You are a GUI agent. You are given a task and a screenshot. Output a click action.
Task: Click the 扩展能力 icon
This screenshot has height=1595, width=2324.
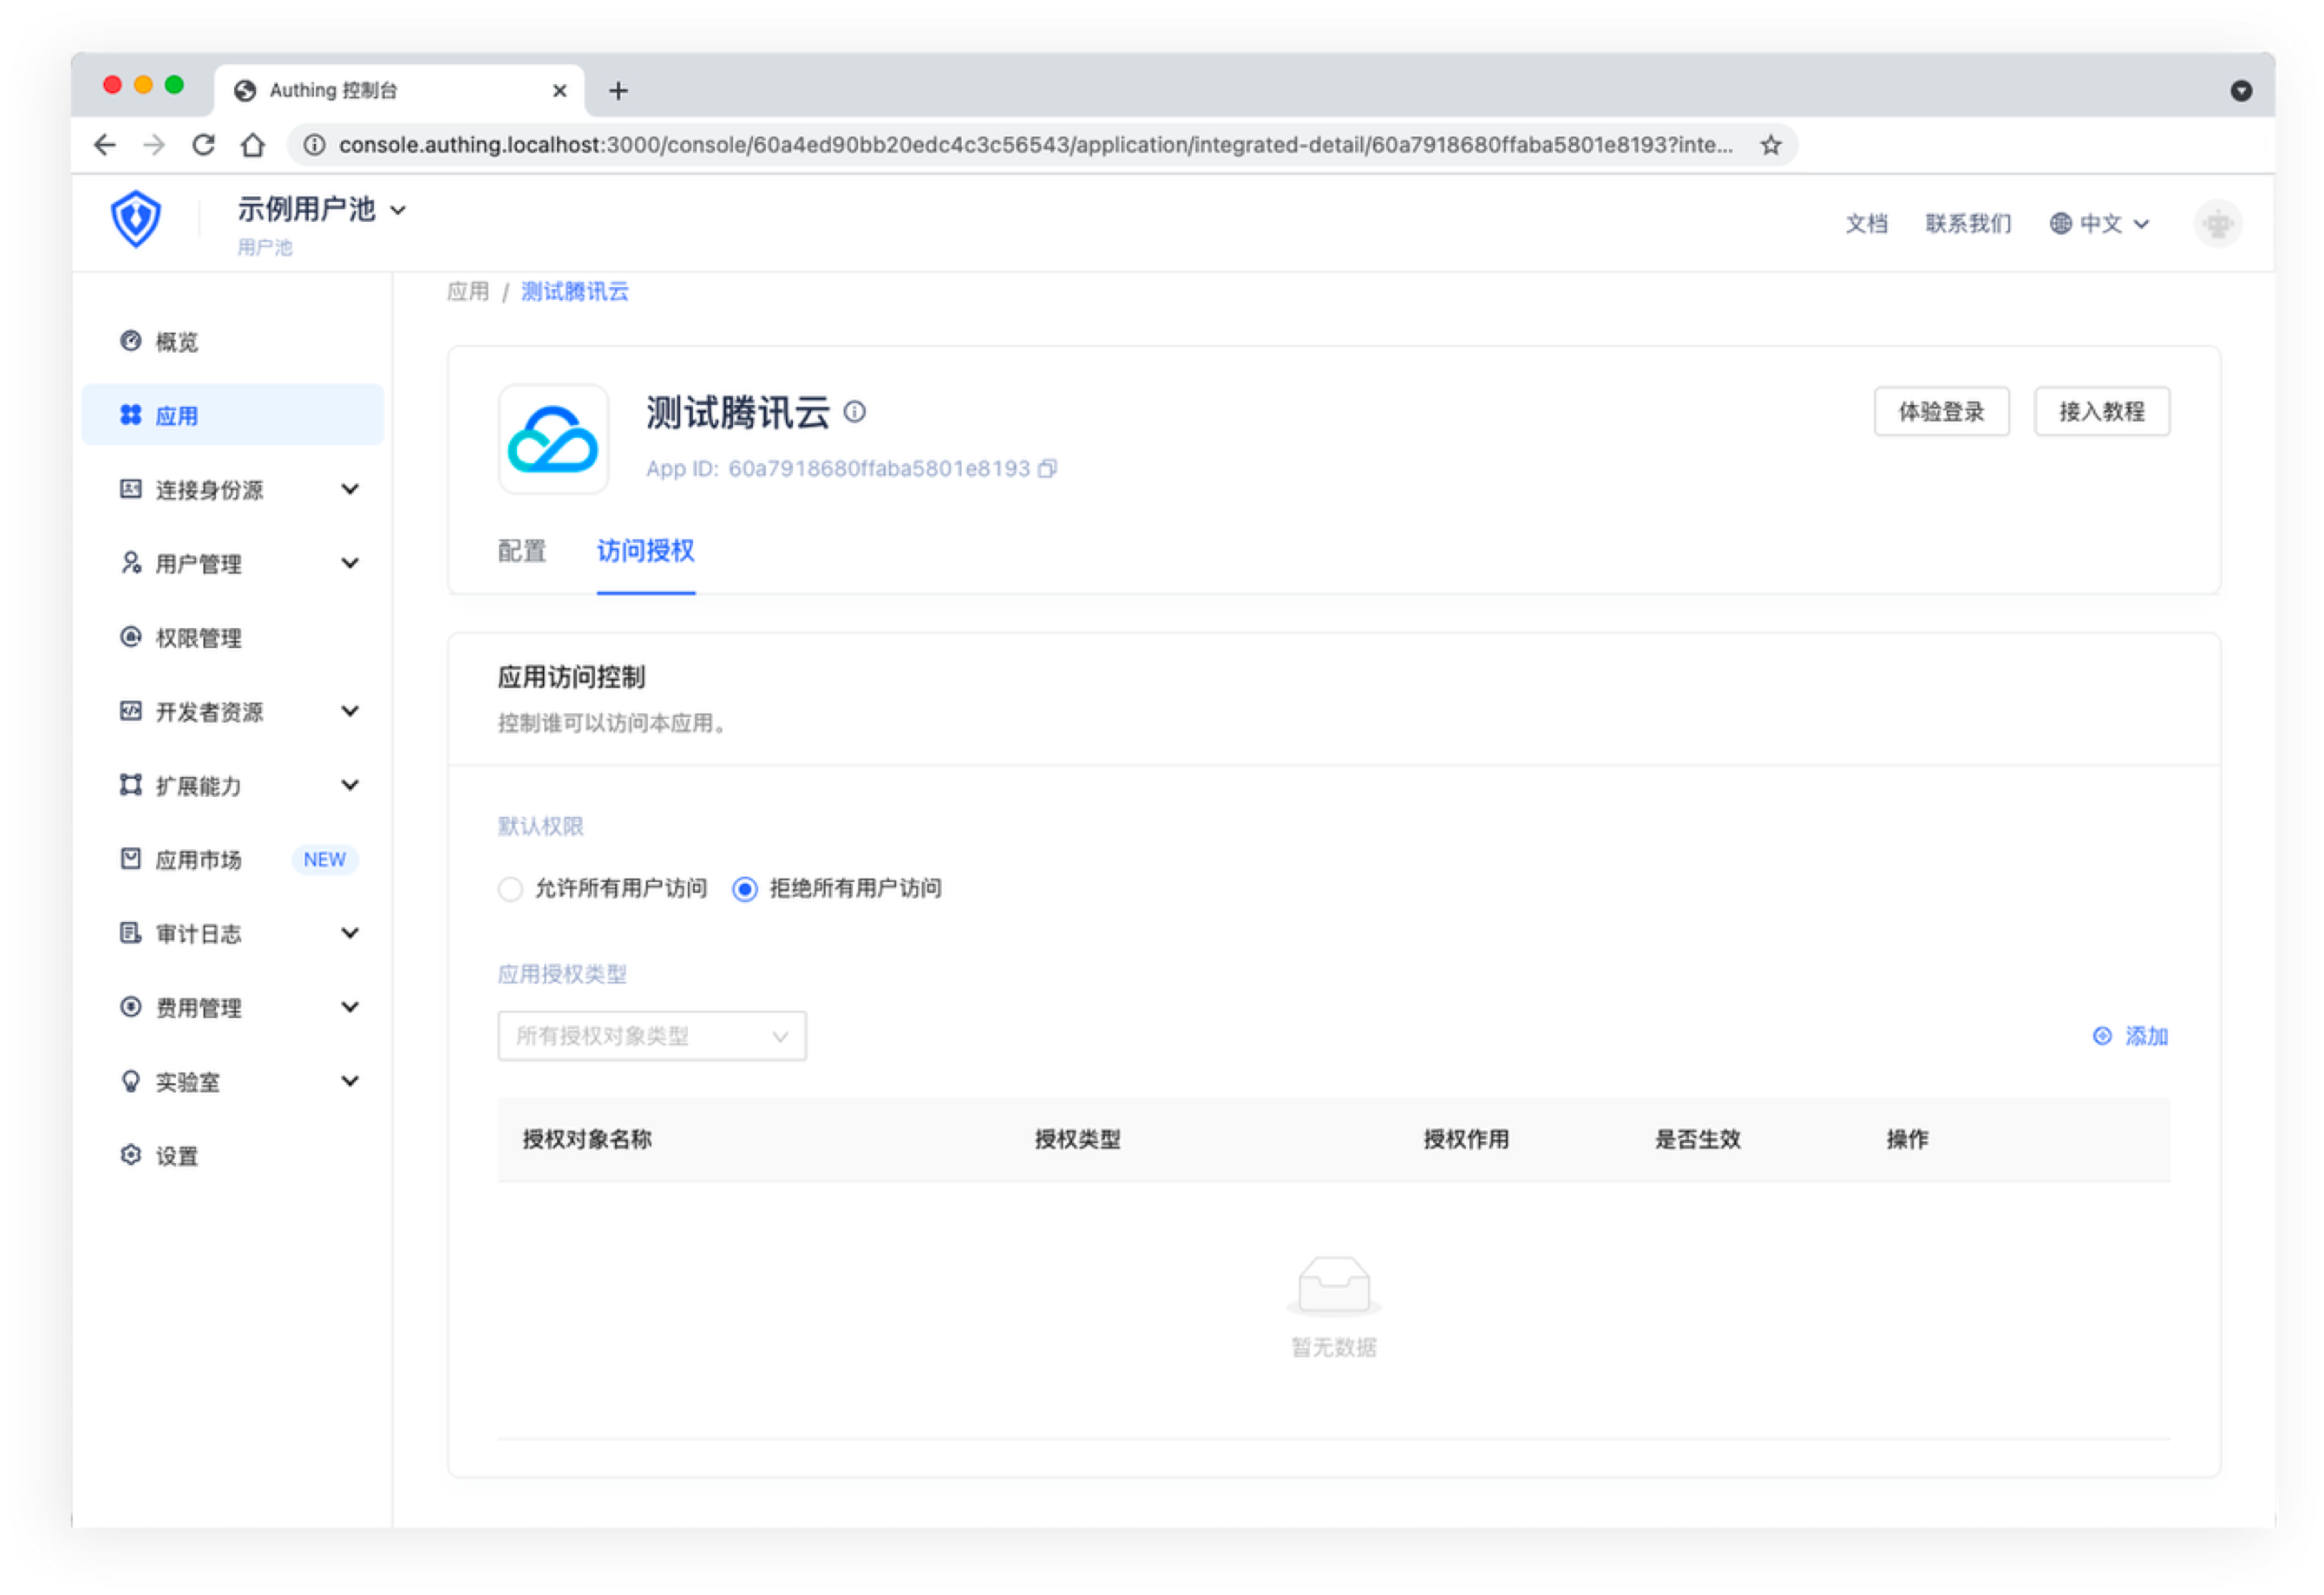[131, 785]
